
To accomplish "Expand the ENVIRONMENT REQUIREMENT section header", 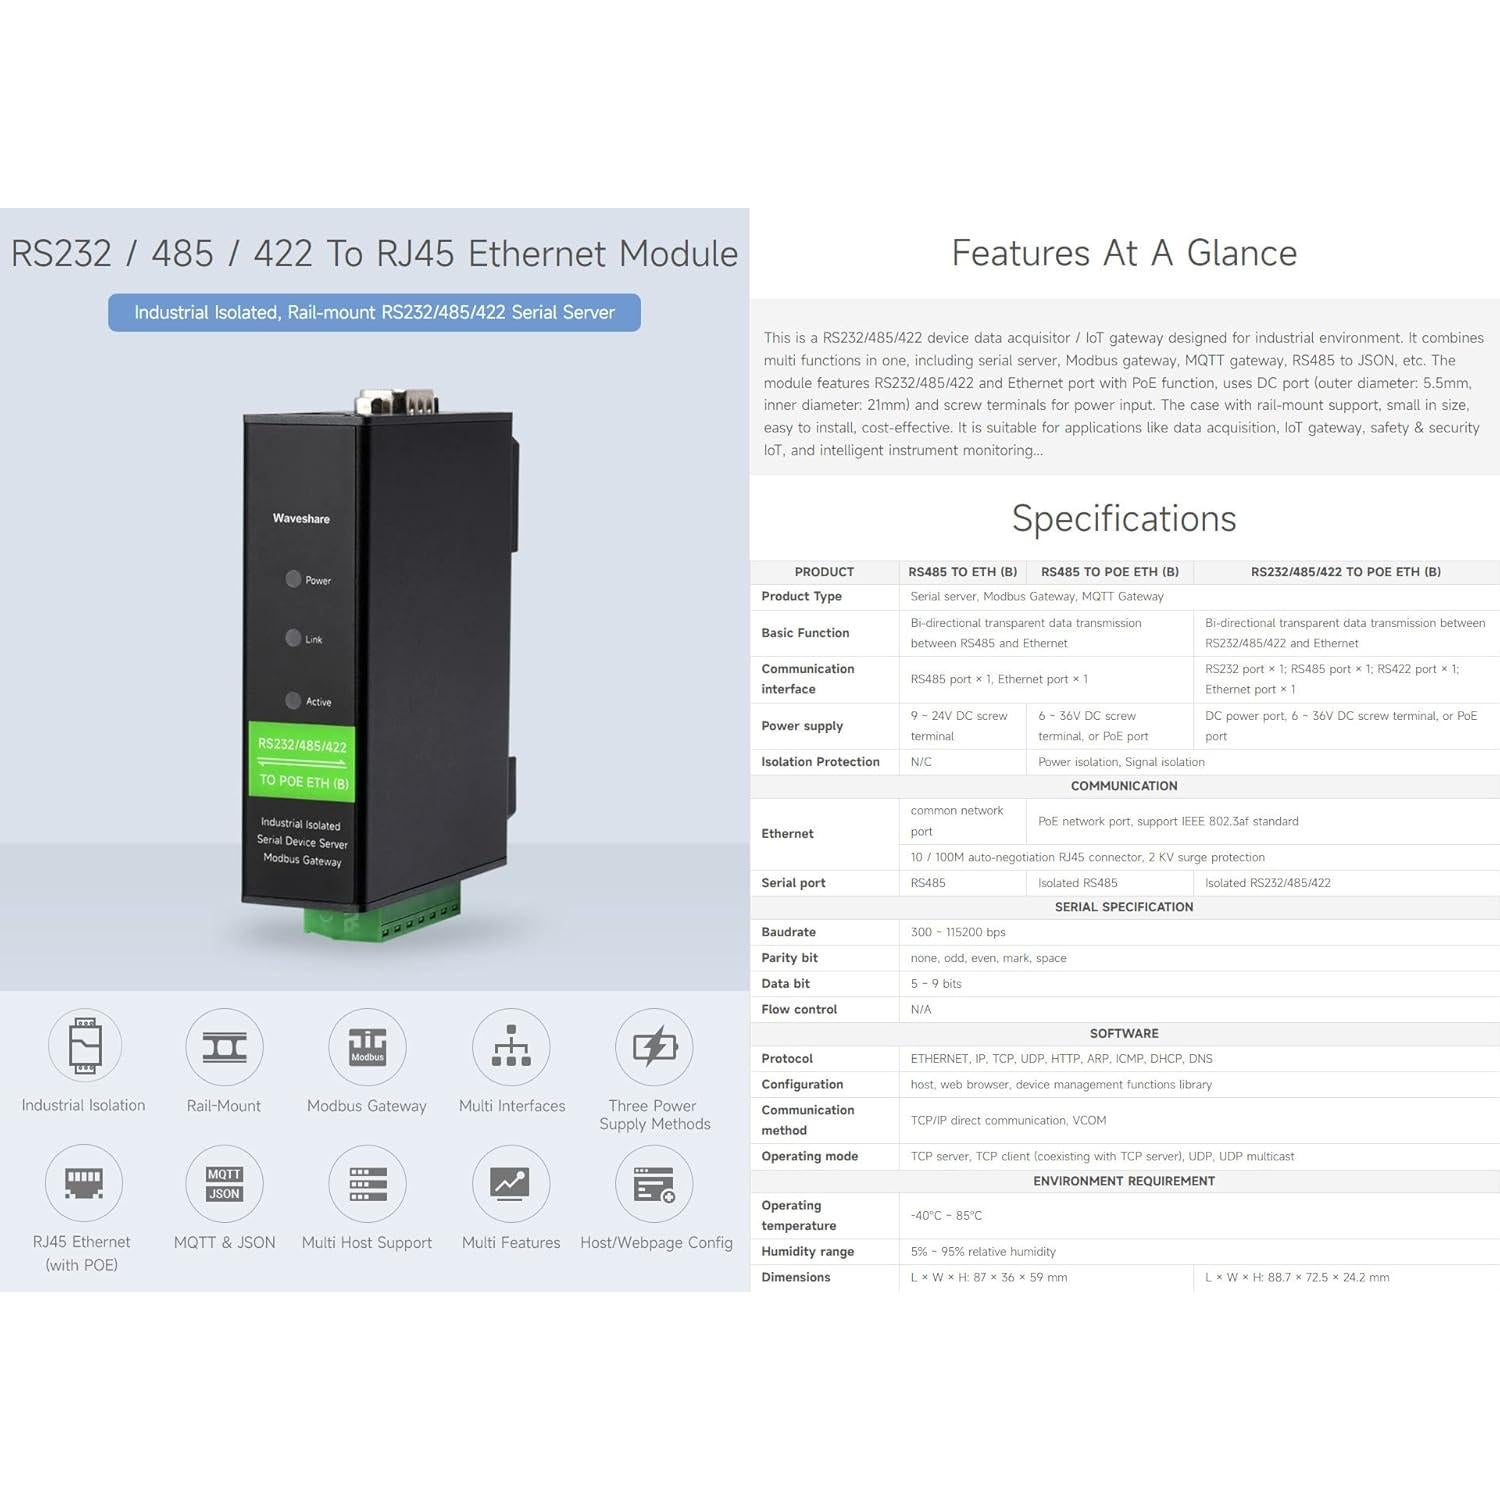I will click(x=1122, y=1180).
